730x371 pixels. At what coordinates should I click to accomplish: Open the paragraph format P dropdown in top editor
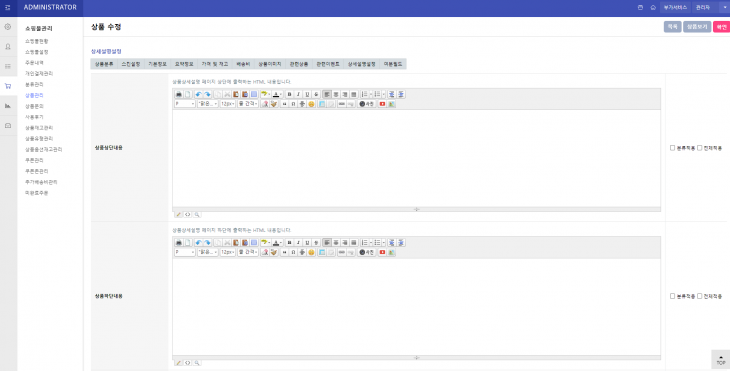pyautogui.click(x=184, y=104)
